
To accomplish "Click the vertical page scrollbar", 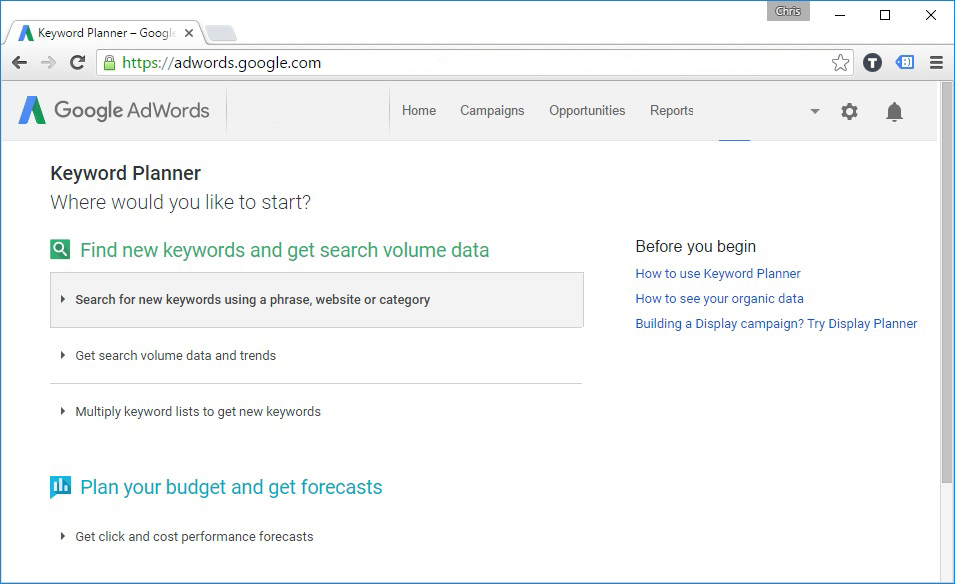I will point(947,283).
